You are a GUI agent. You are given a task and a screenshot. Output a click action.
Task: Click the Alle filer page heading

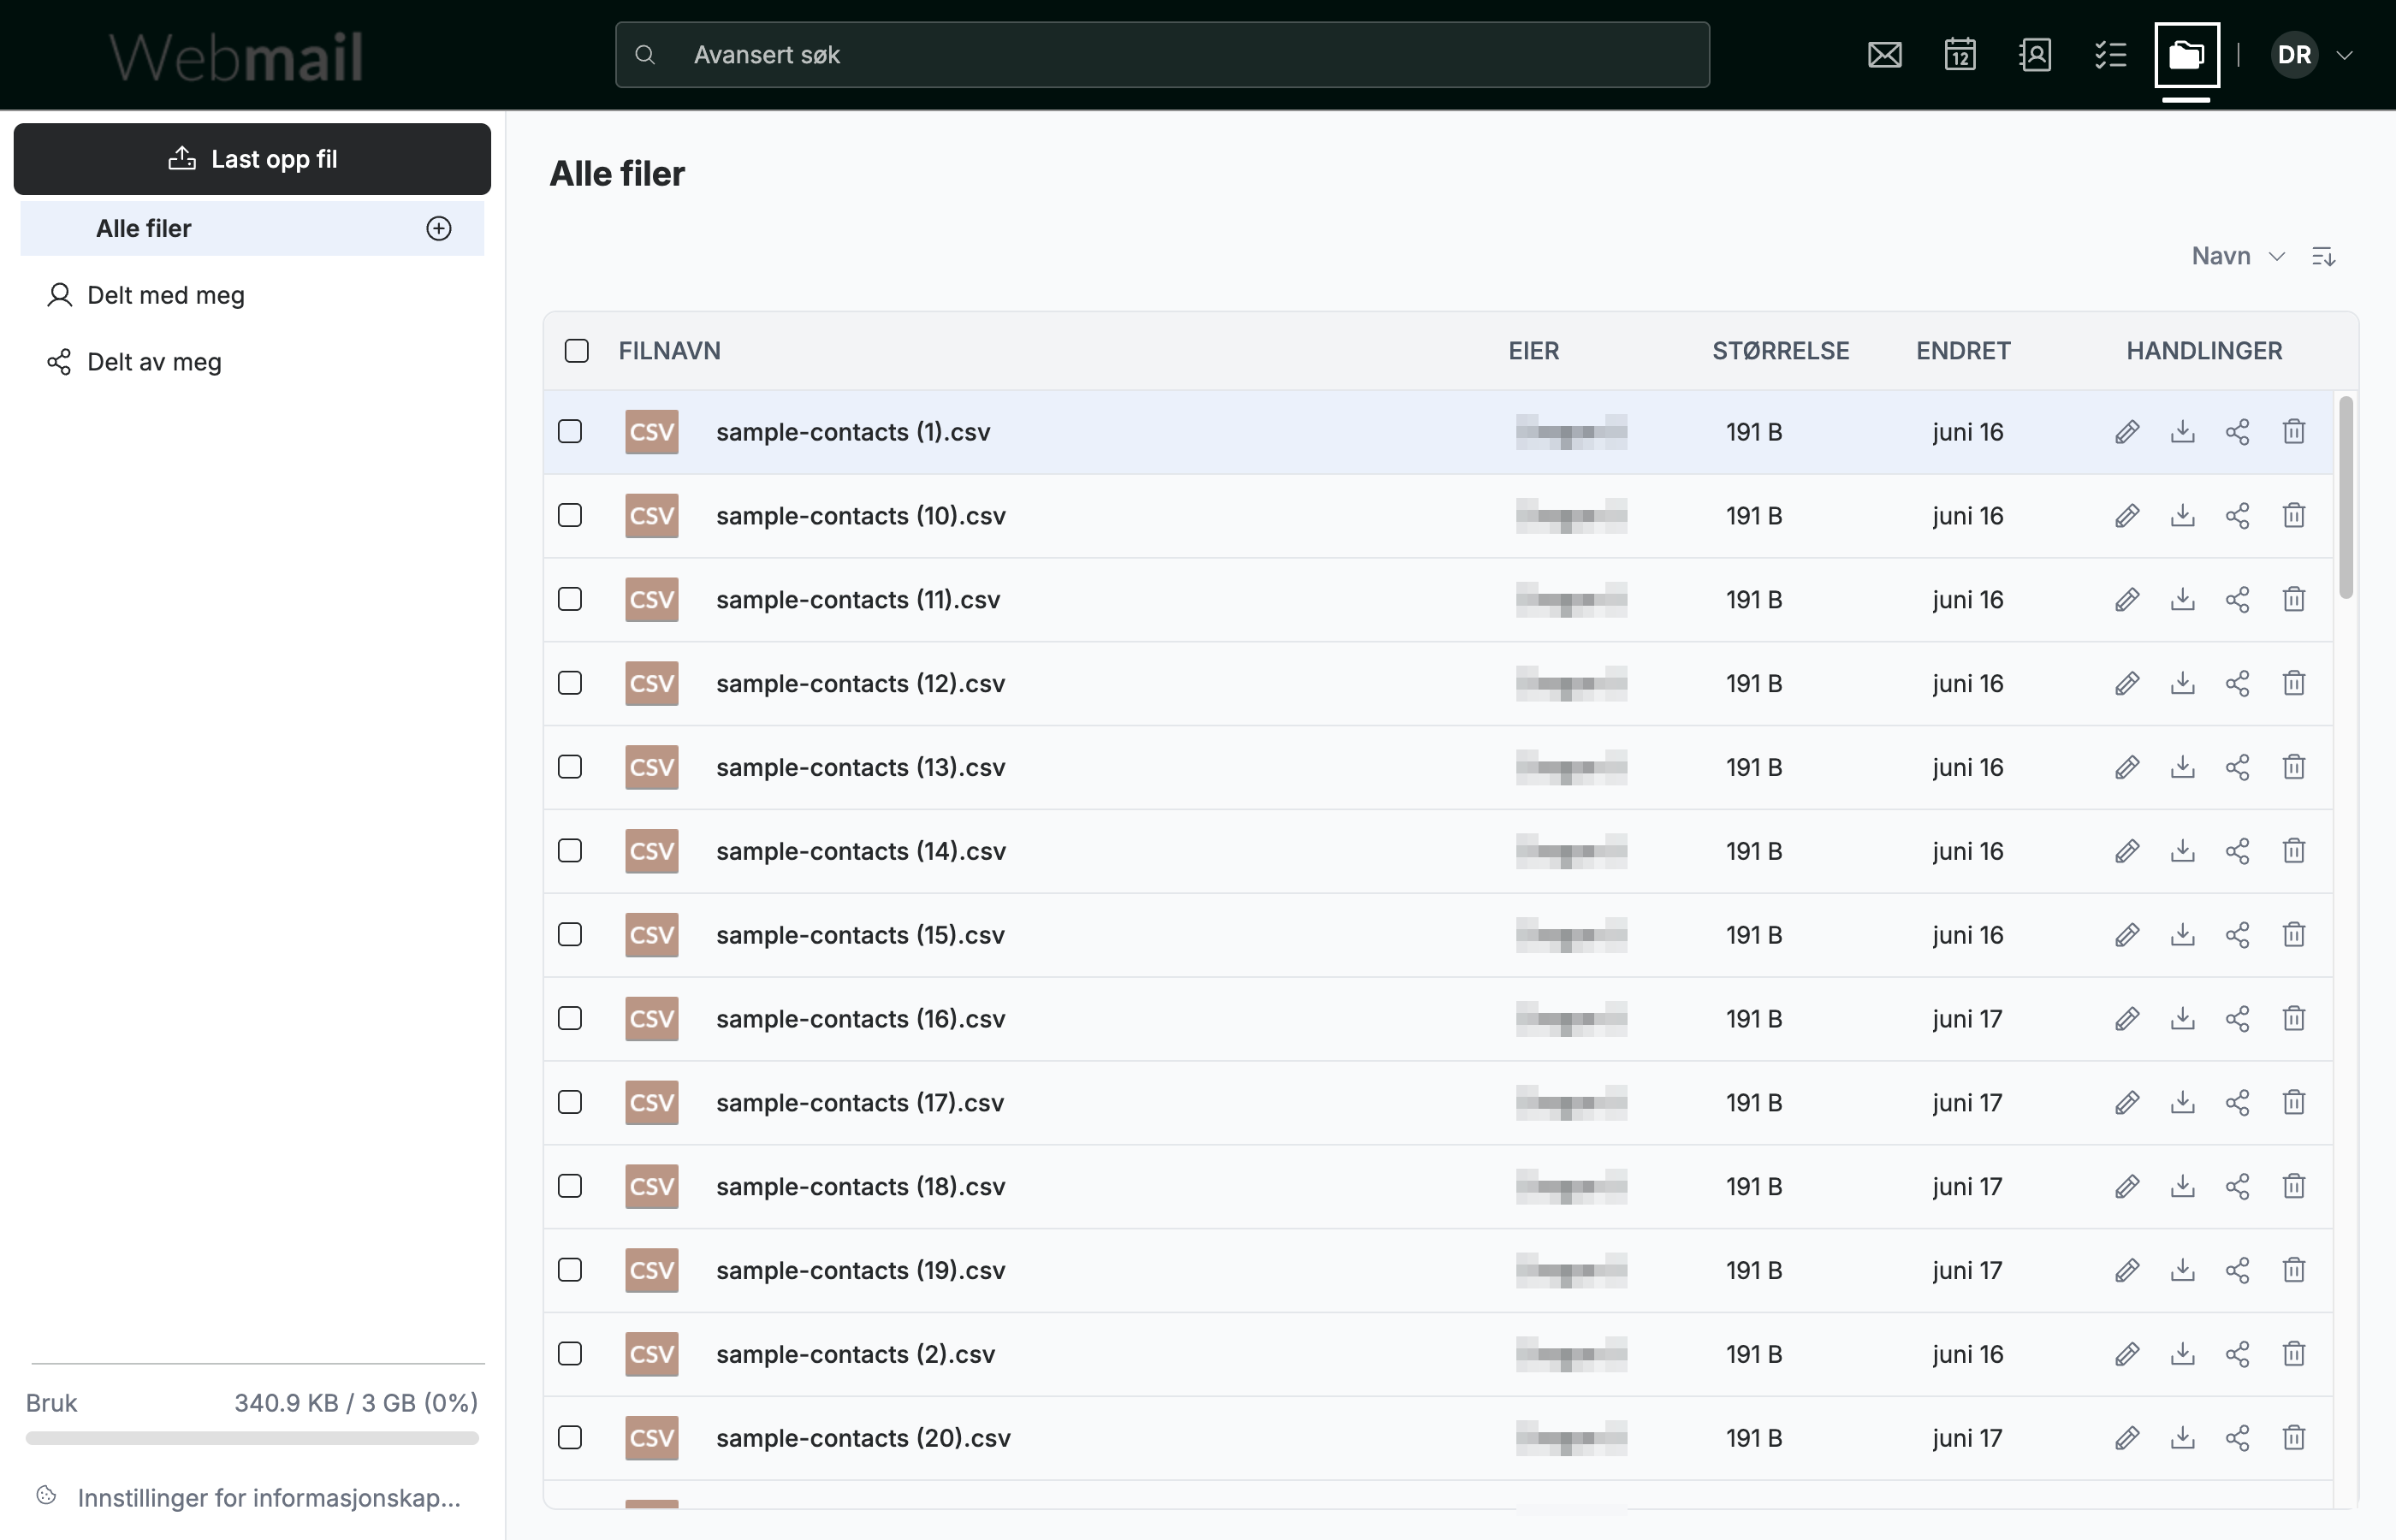point(617,174)
